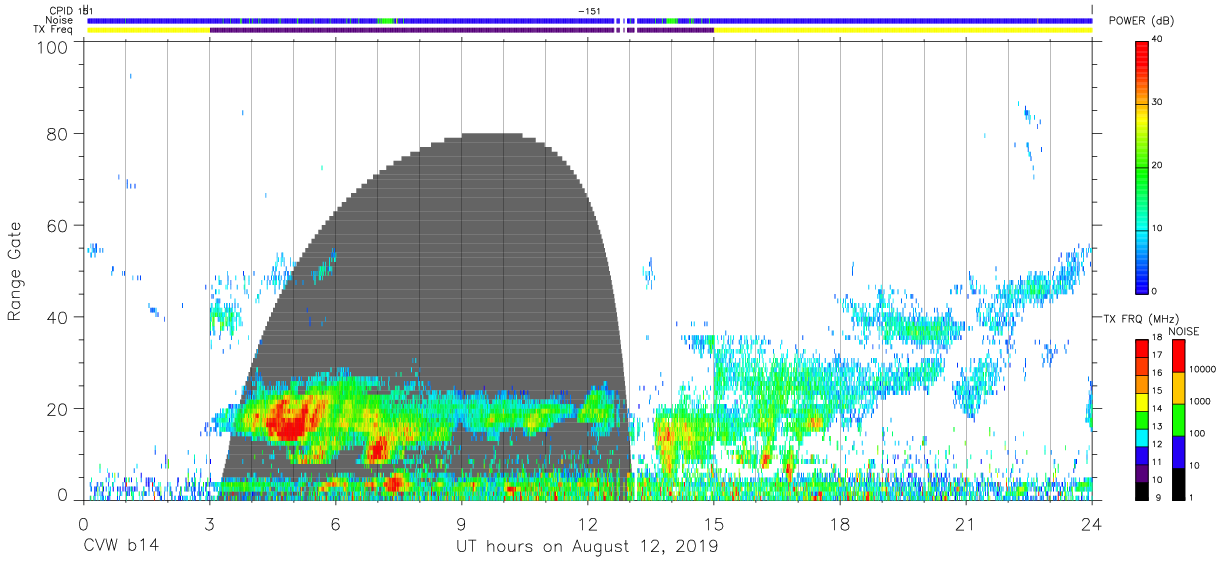Viewport: 1228px width, 567px height.
Task: Click the 80 tick on the Range Gate axis
Action: tap(57, 134)
